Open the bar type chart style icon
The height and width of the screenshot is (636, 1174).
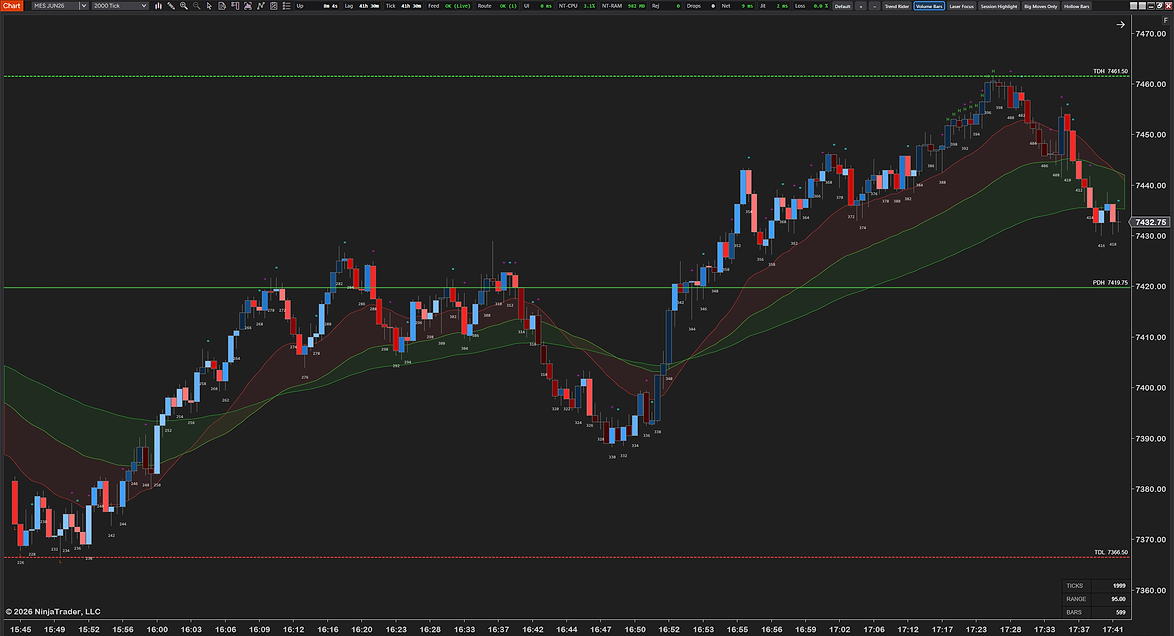pyautogui.click(x=158, y=6)
